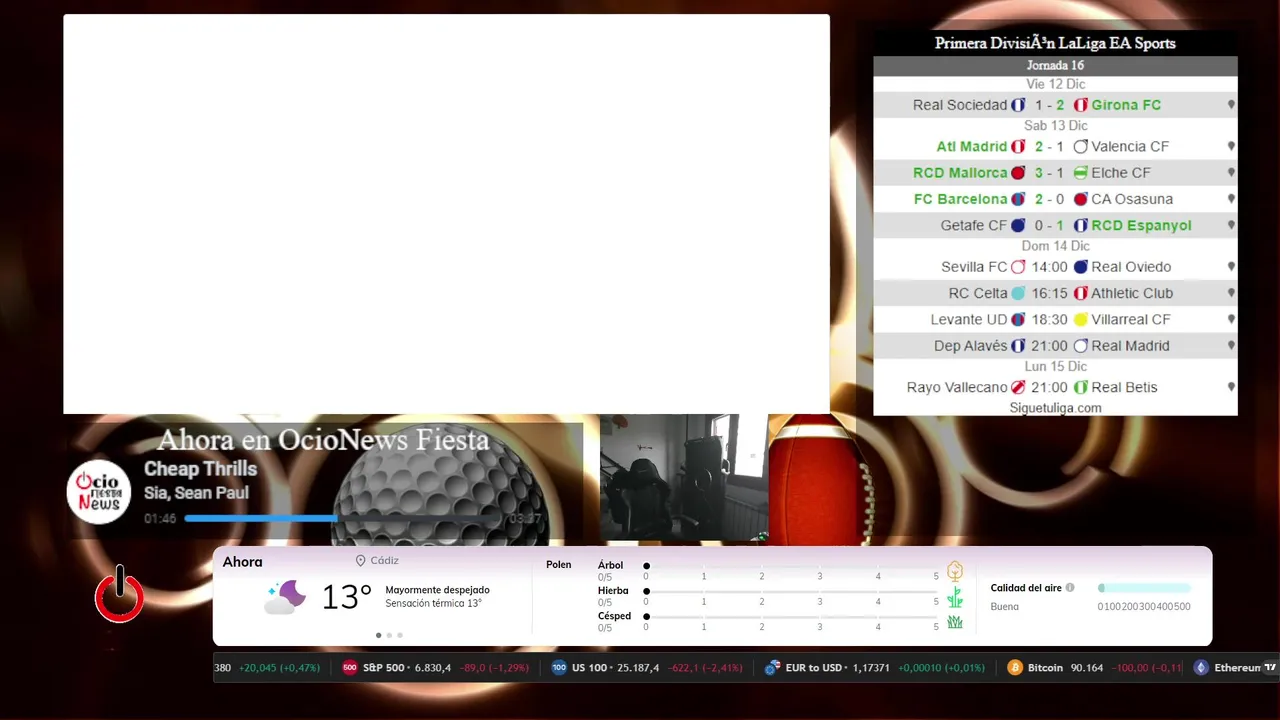The height and width of the screenshot is (720, 1280).
Task: Click the Buena air quality label
Action: click(1004, 607)
